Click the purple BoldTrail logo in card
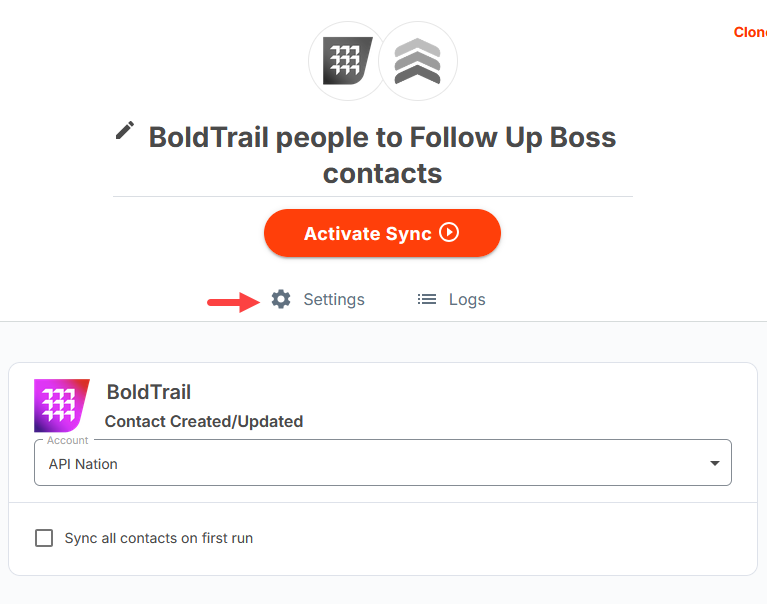The width and height of the screenshot is (767, 604). click(61, 405)
